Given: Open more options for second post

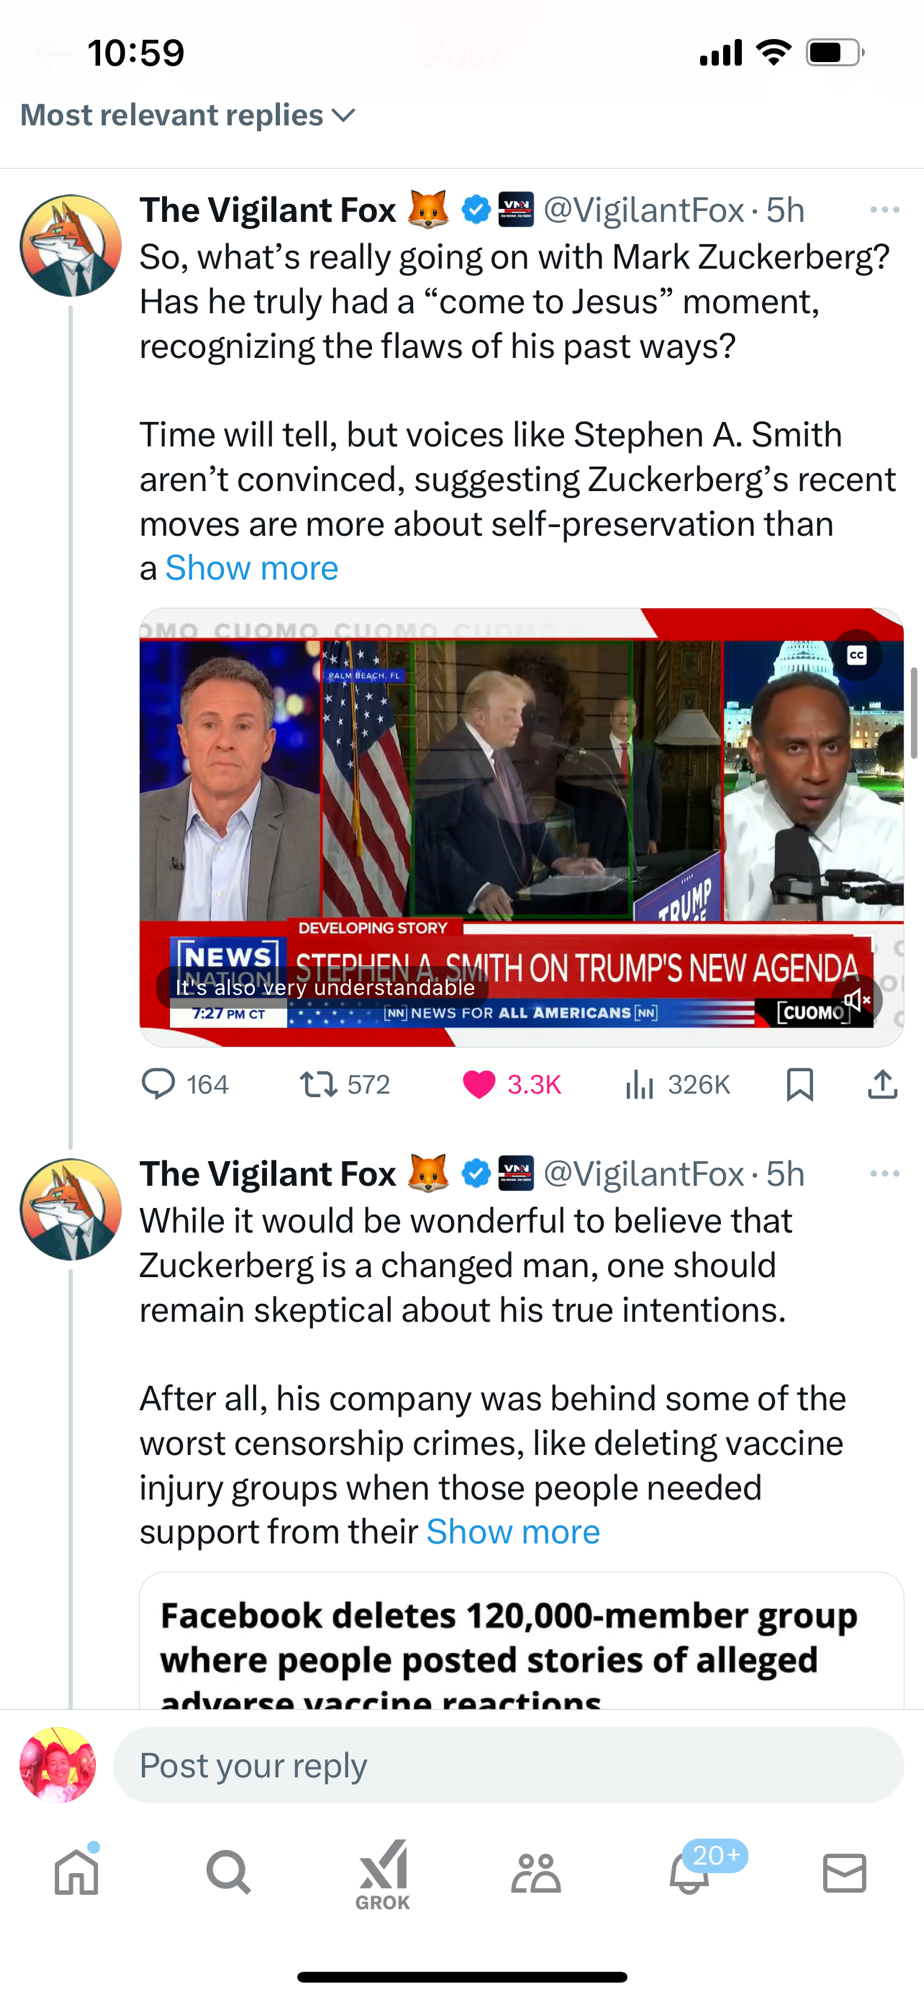Looking at the screenshot, I should [884, 1174].
